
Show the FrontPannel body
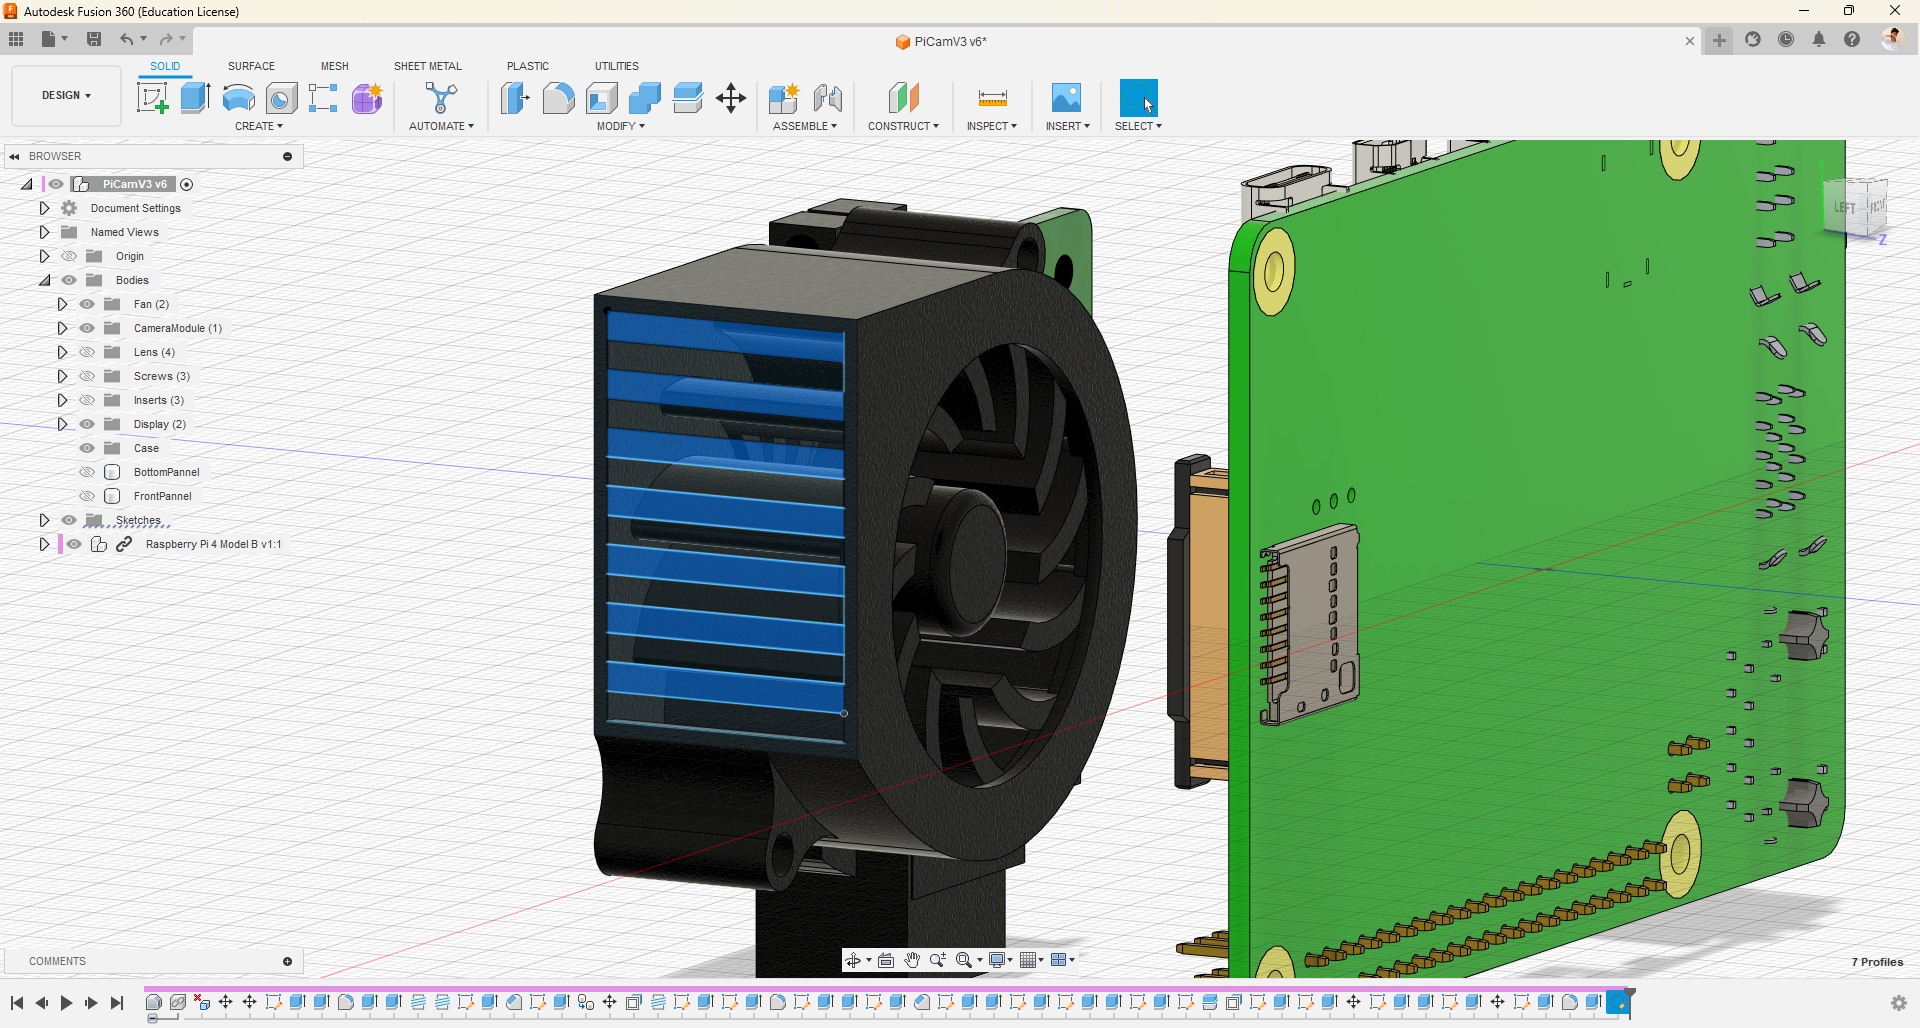coord(87,496)
